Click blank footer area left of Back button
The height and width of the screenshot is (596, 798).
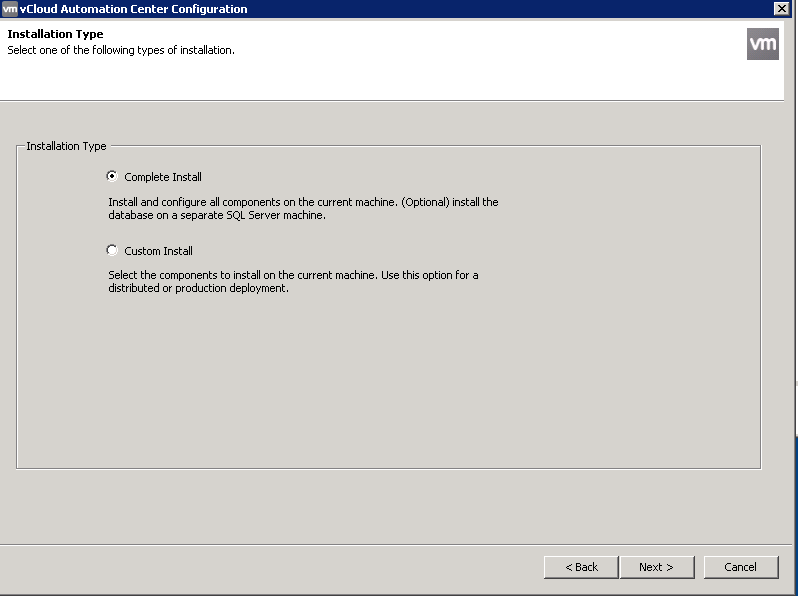click(x=270, y=567)
